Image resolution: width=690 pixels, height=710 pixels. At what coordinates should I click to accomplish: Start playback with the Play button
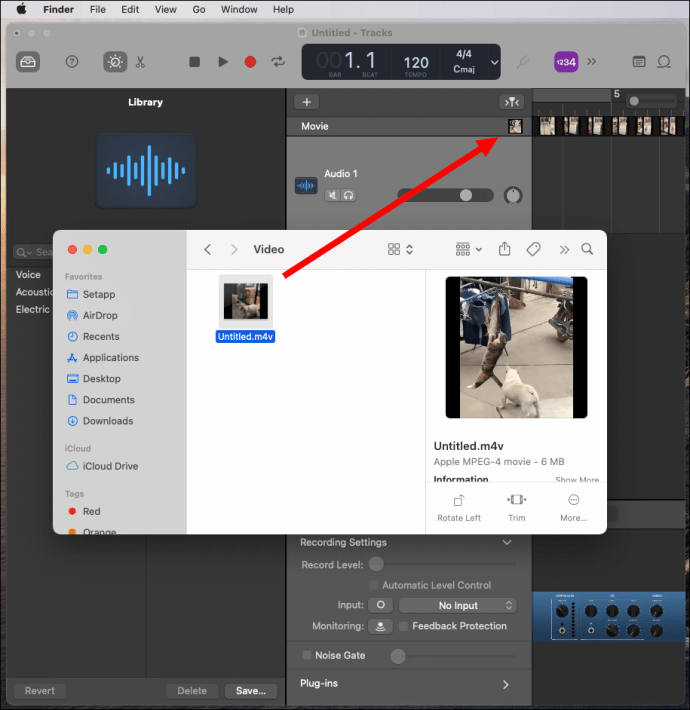[x=223, y=62]
